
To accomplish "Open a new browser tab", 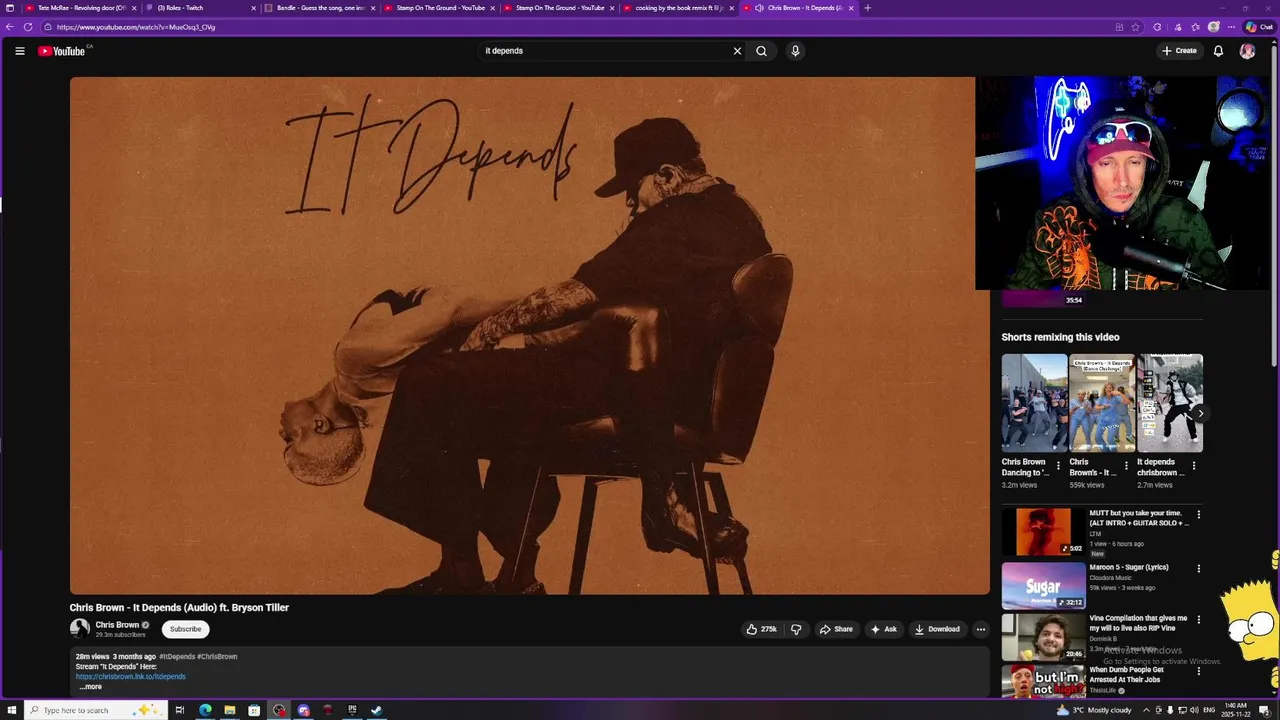I will click(867, 8).
